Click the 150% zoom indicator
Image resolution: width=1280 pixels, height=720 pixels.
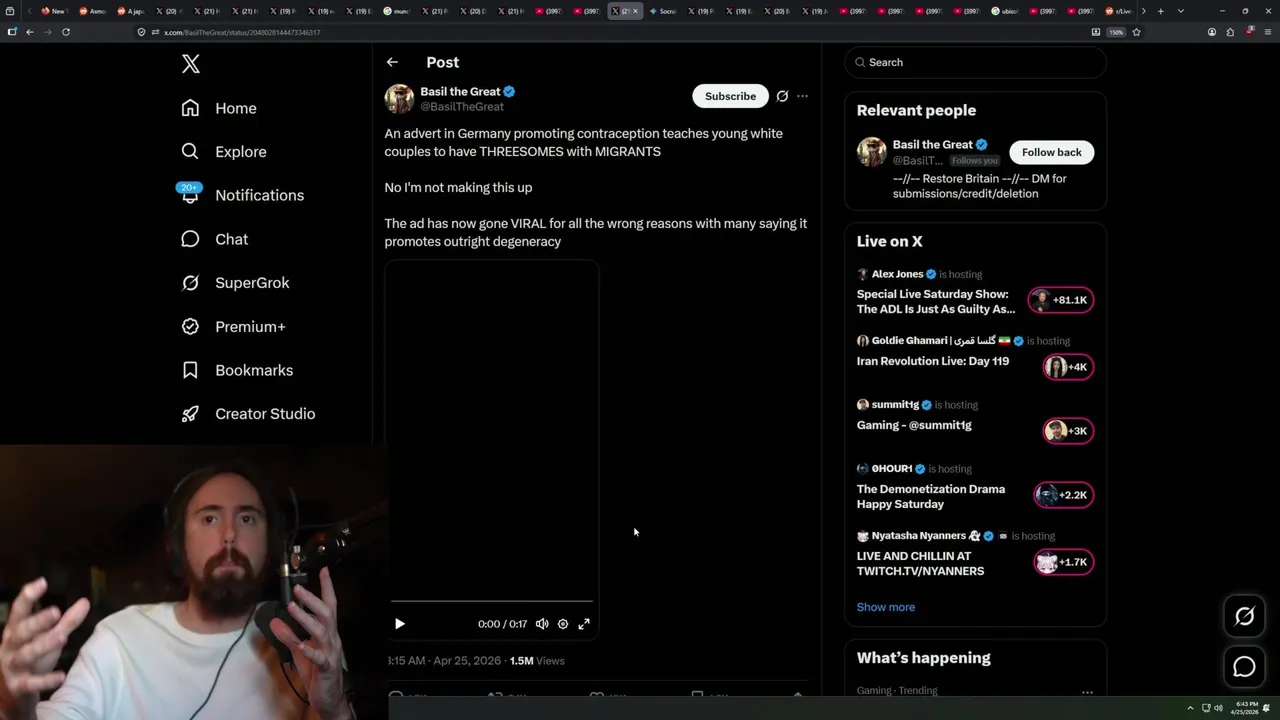(1116, 32)
